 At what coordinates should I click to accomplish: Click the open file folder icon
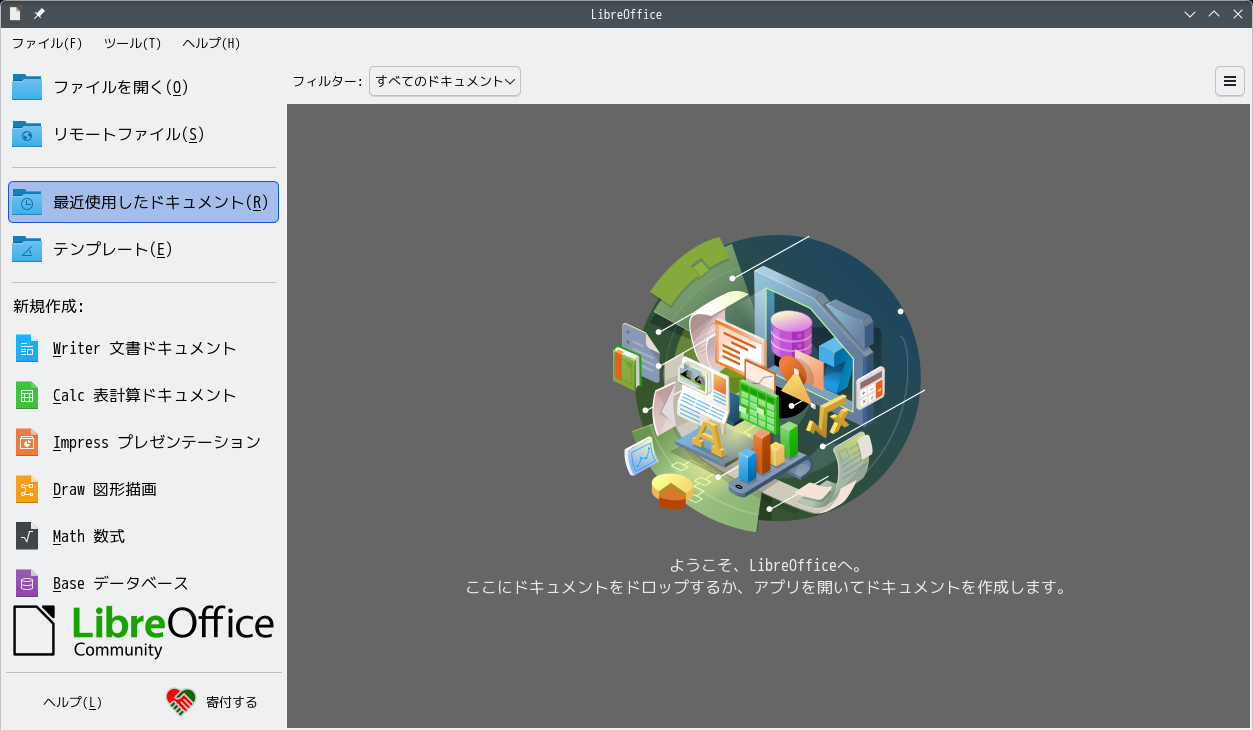click(x=27, y=87)
